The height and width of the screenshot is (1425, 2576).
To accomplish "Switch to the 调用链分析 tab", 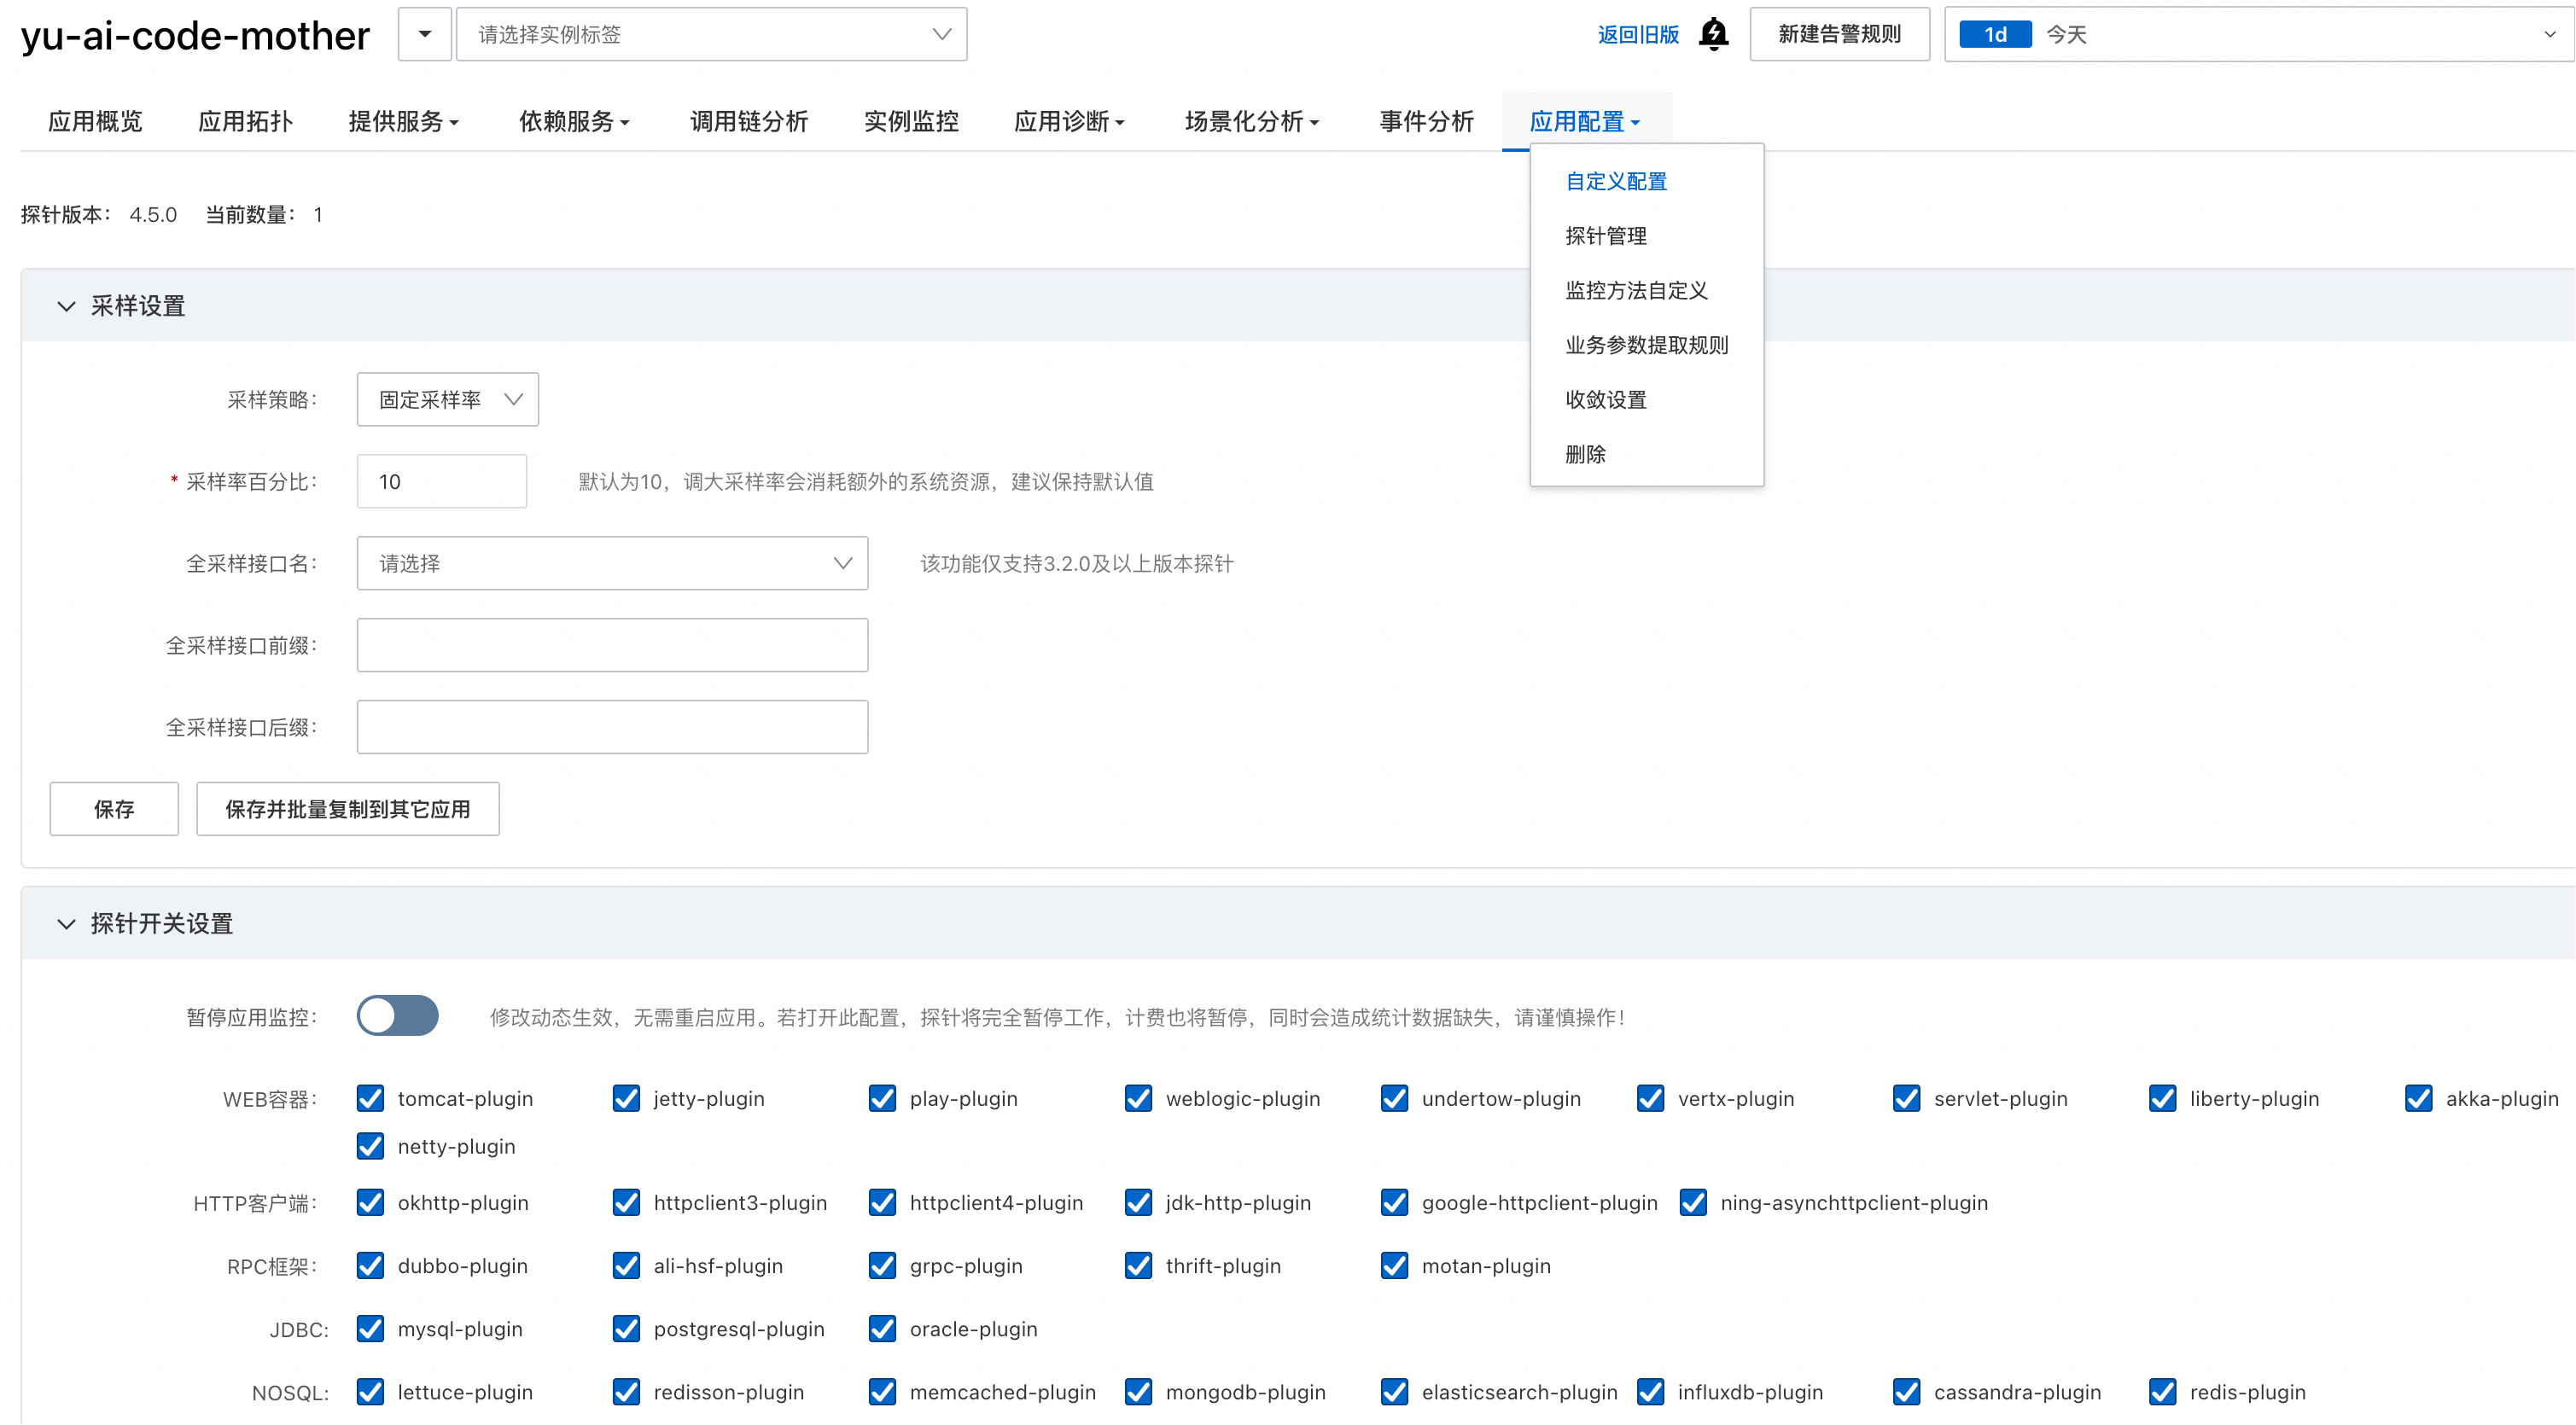I will tap(748, 122).
